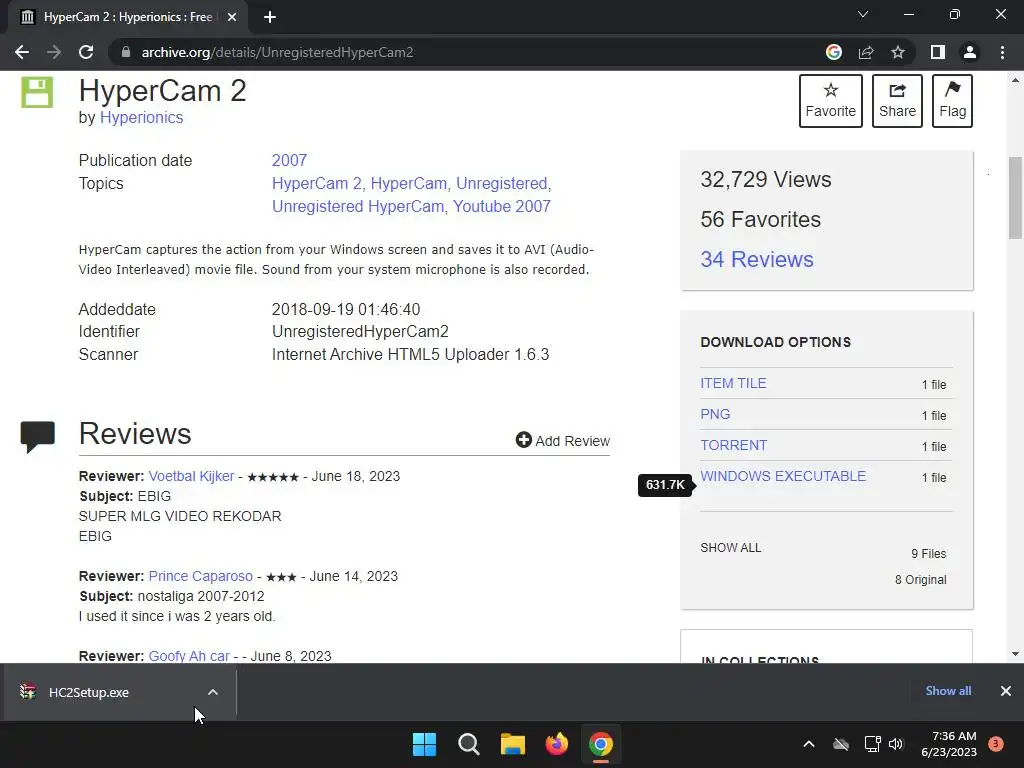The height and width of the screenshot is (768, 1024).
Task: Click SHOW ALL download options
Action: pyautogui.click(x=731, y=548)
